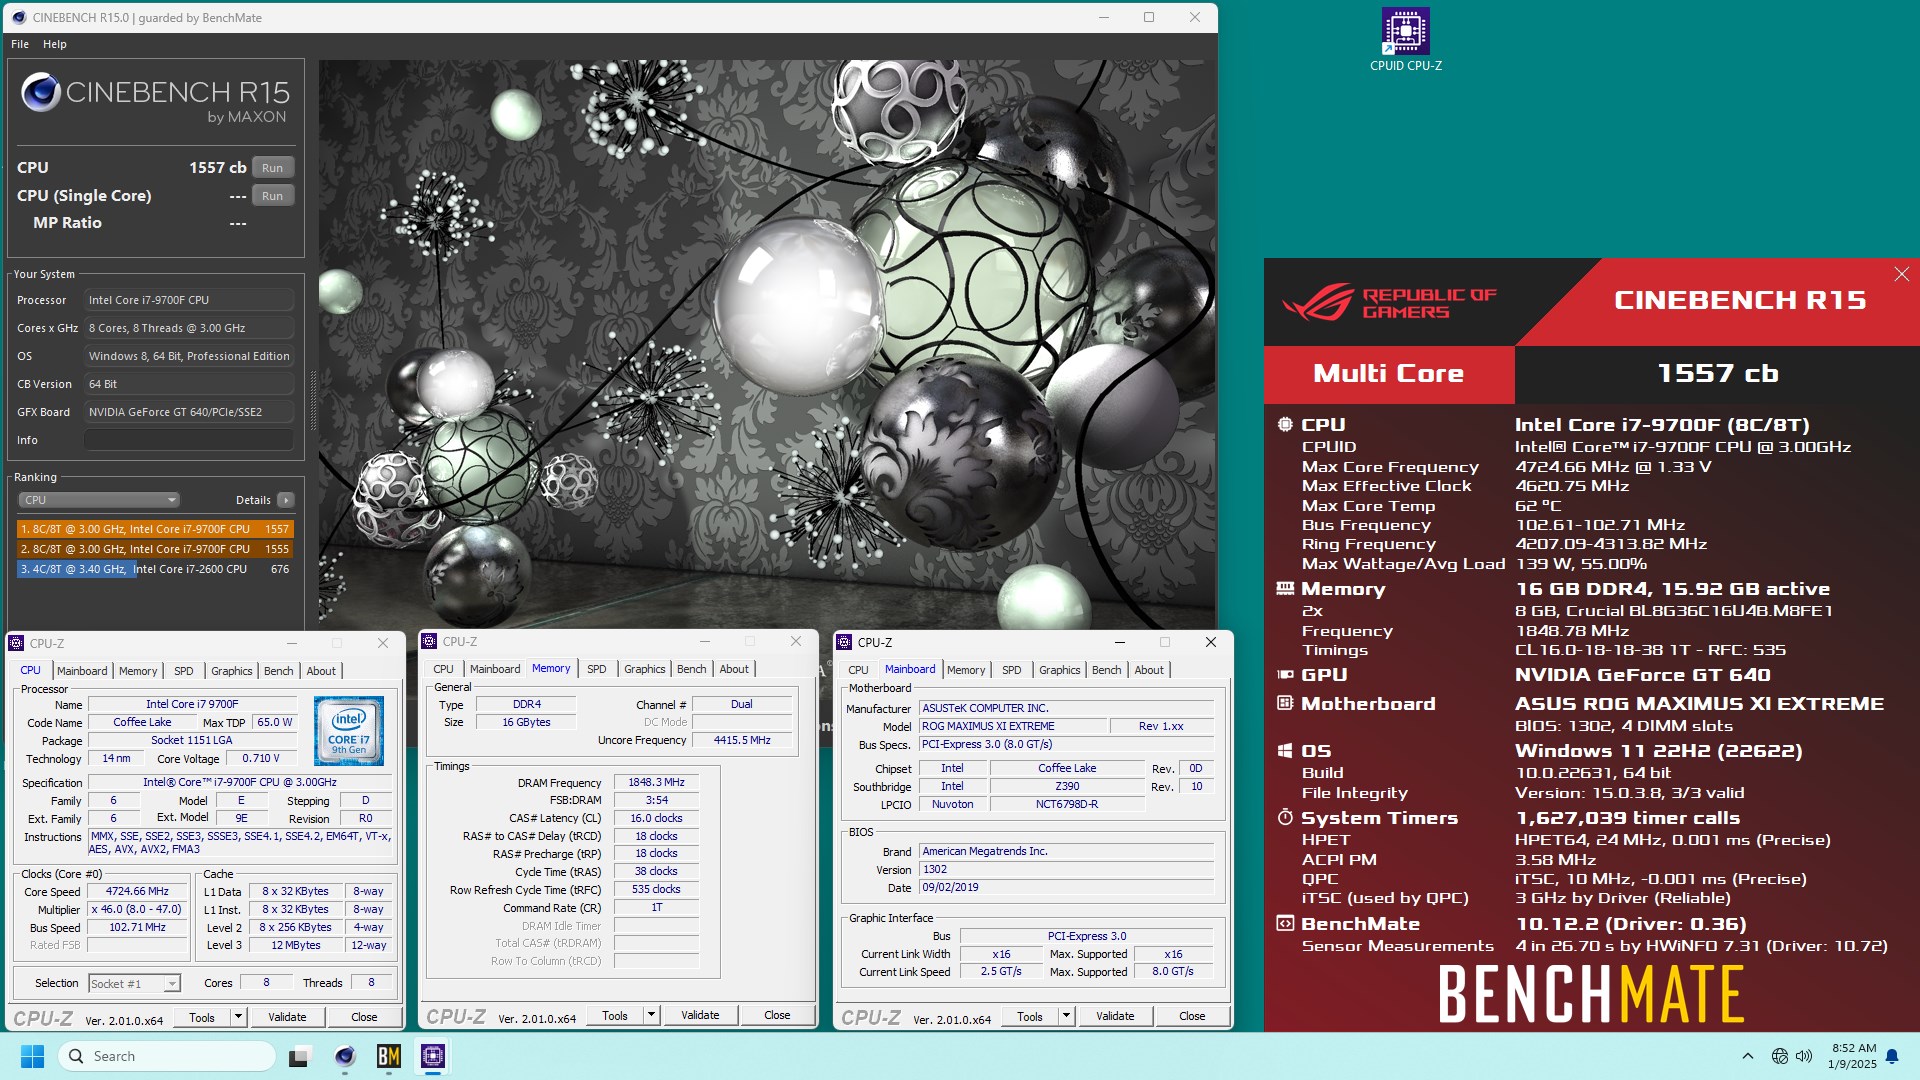Viewport: 1920px width, 1080px height.
Task: Click Close button in CPU-Z CPU window
Action: coord(364,1017)
